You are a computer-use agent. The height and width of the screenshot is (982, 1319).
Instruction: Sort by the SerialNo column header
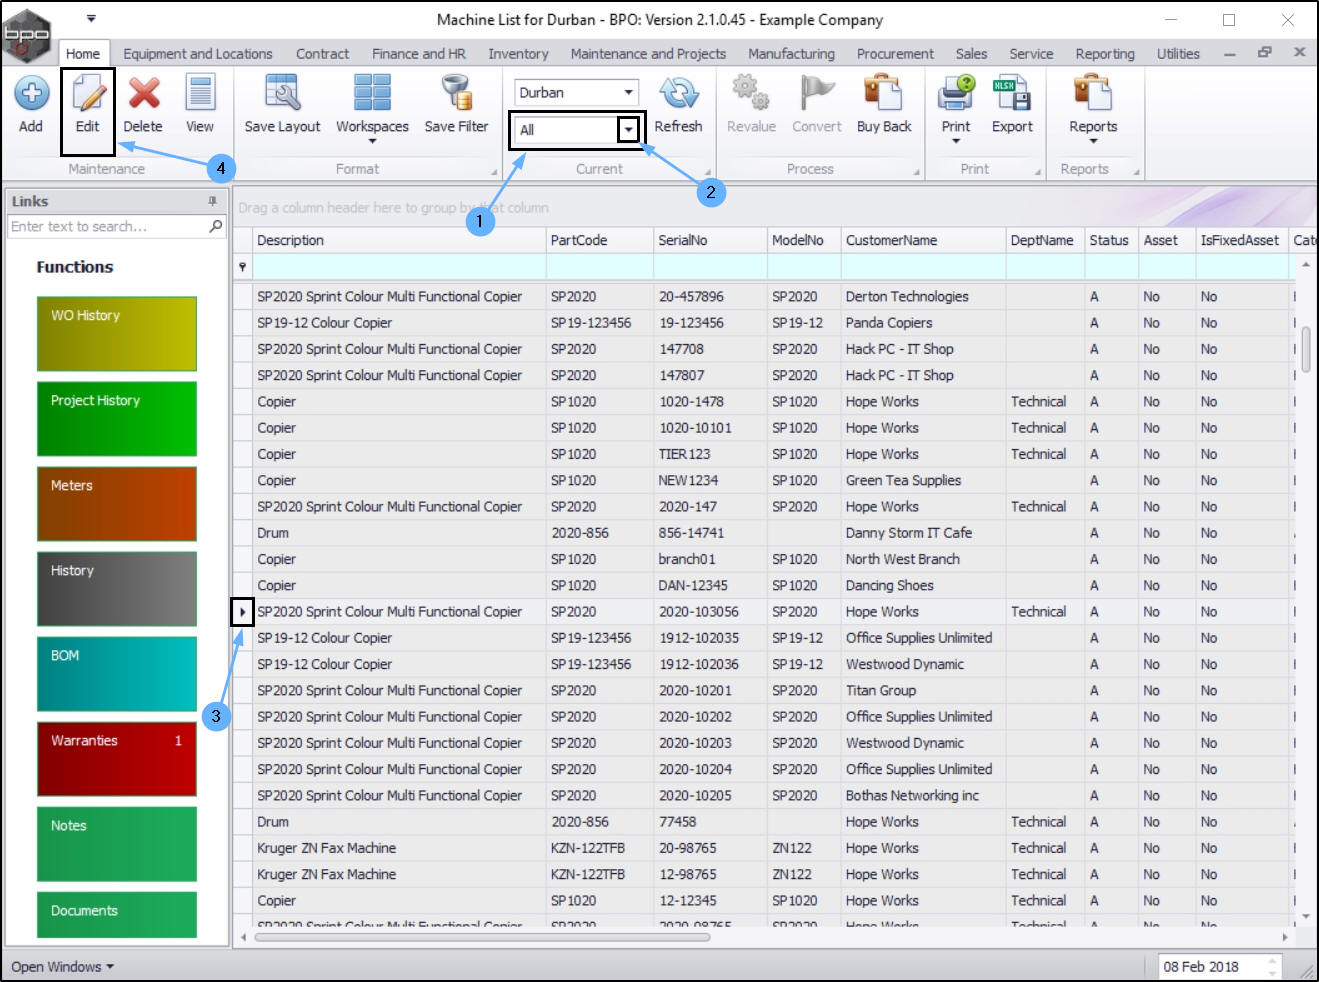683,240
